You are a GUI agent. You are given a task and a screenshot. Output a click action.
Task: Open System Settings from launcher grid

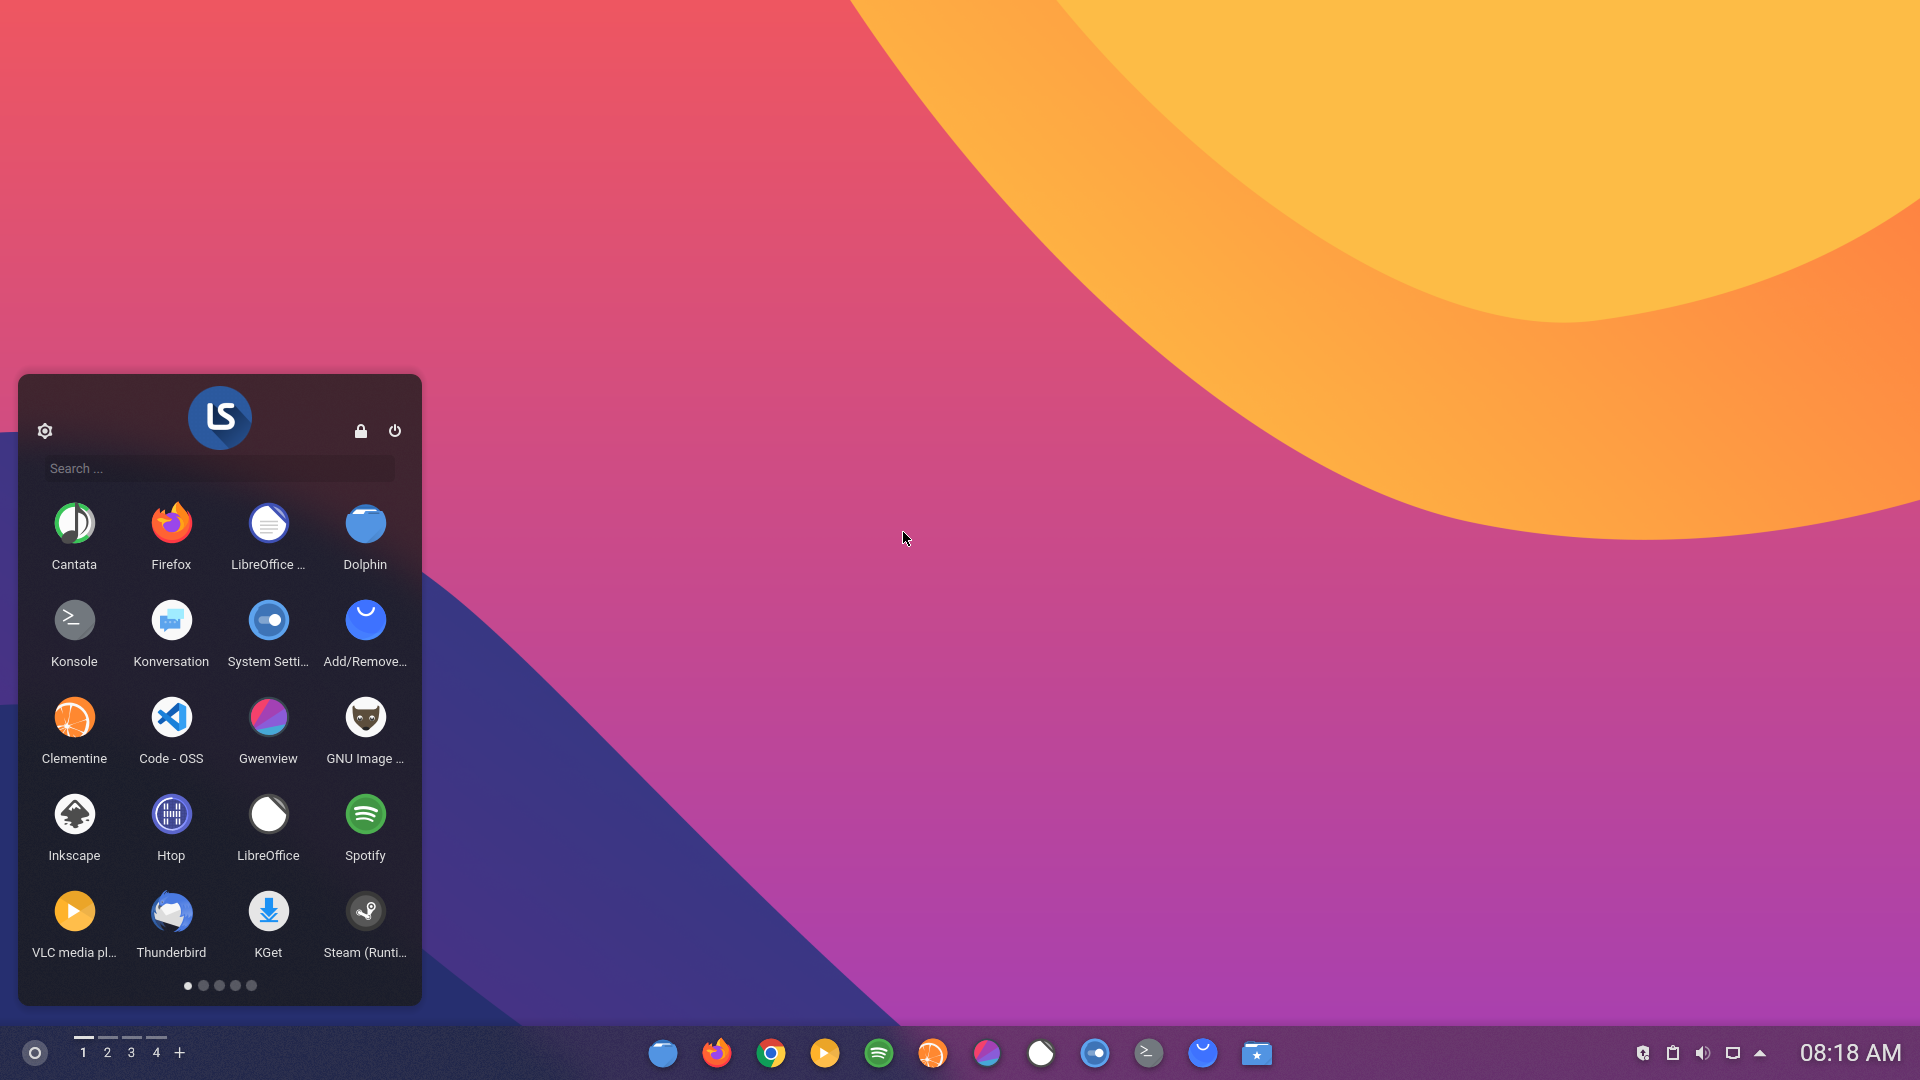pos(268,620)
